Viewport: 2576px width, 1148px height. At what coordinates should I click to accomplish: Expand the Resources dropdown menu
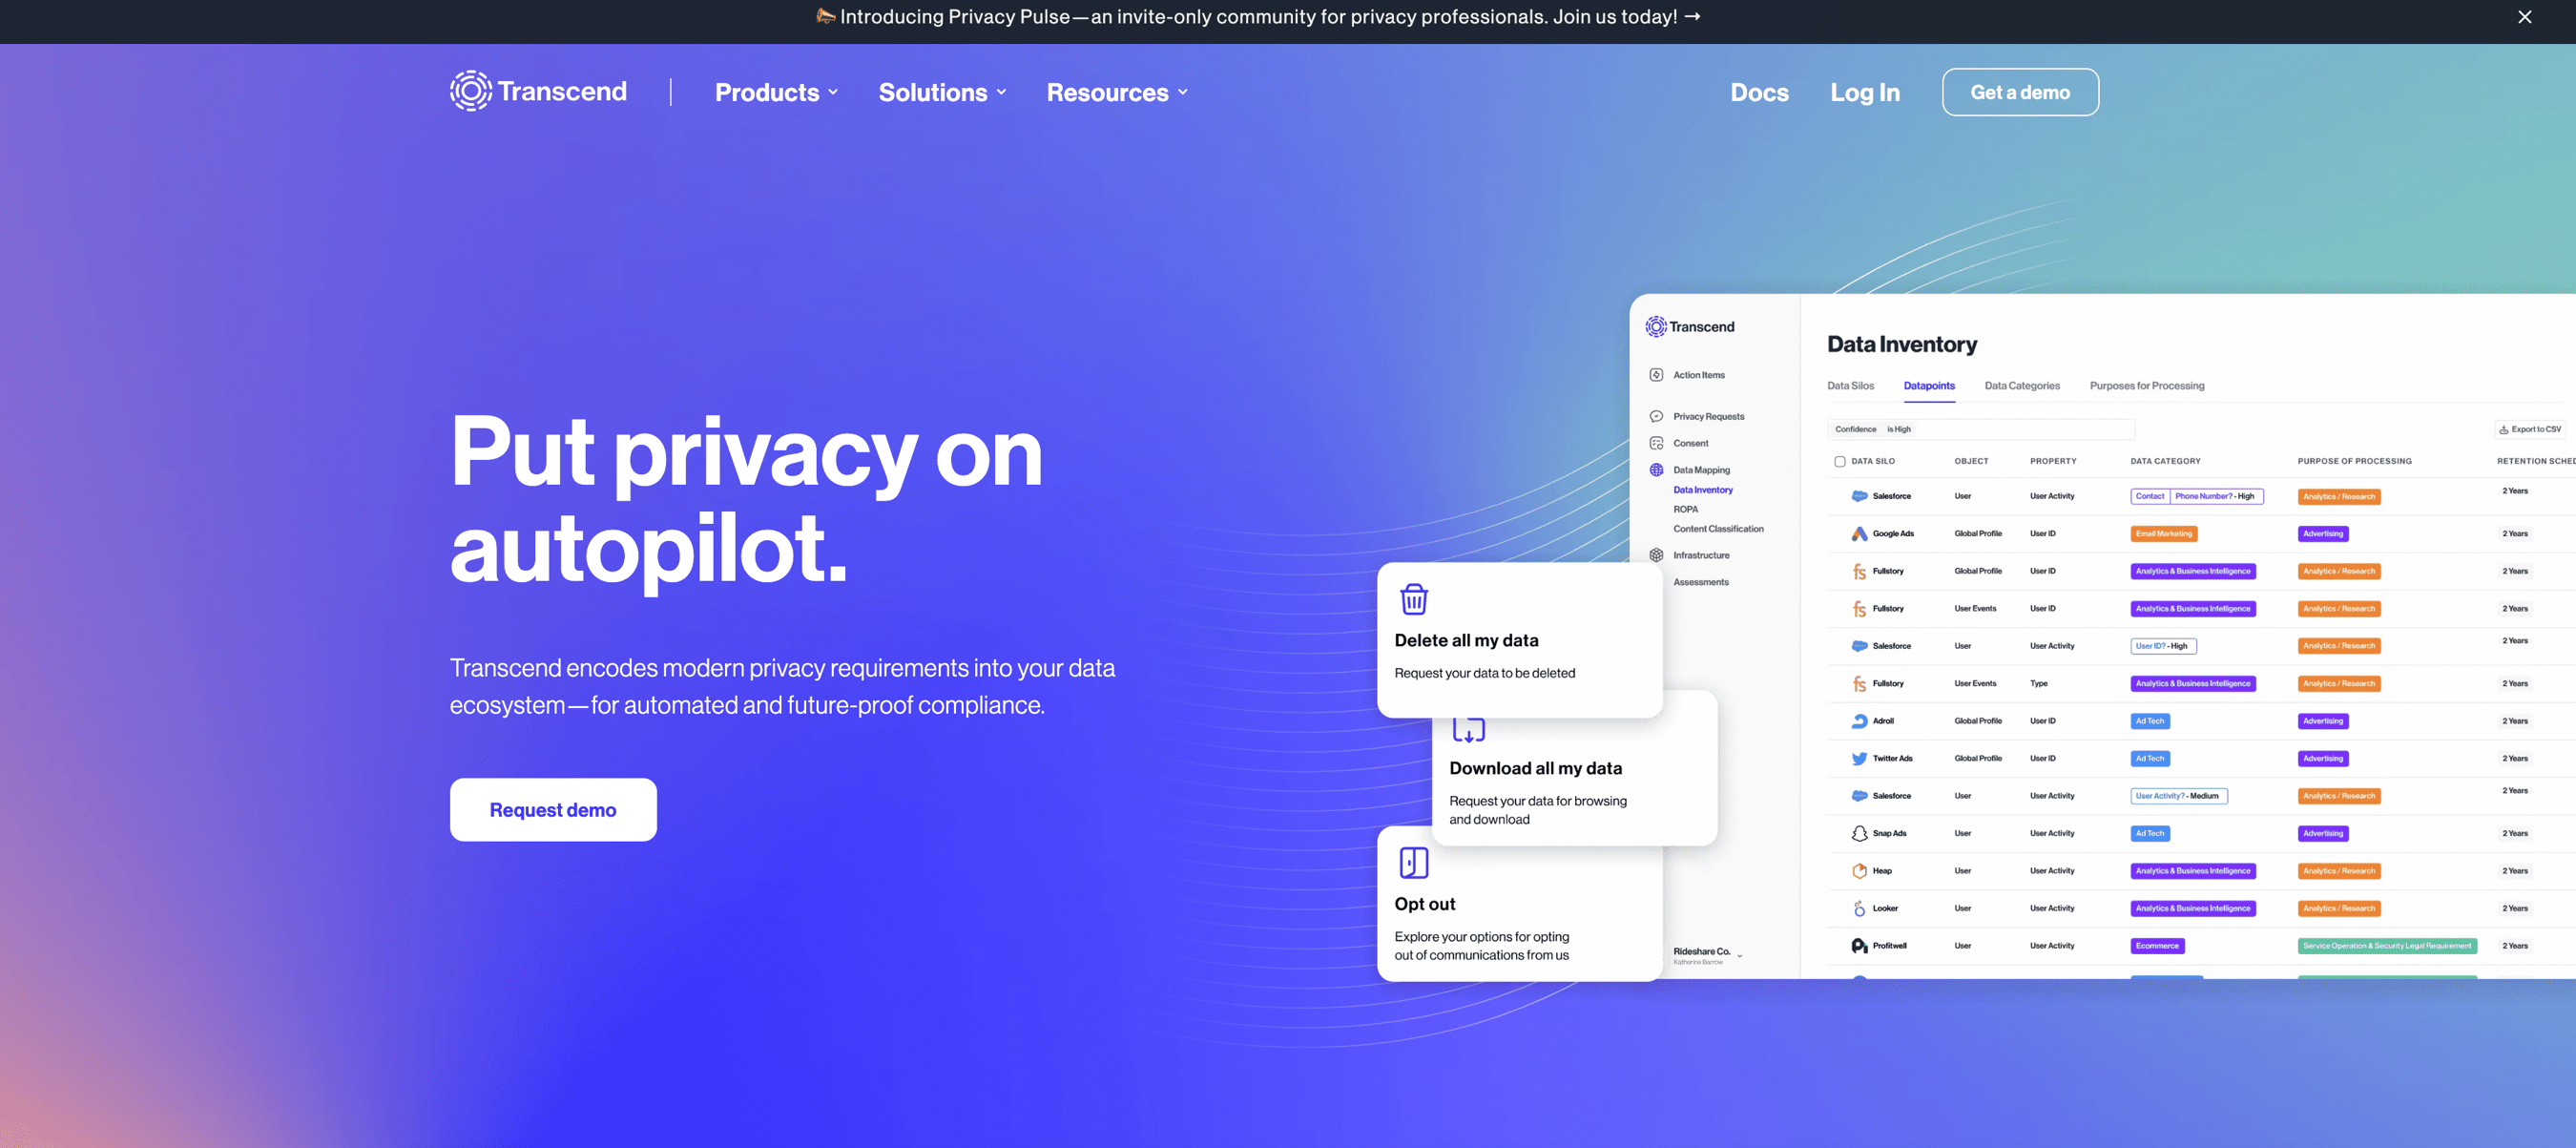[1117, 92]
